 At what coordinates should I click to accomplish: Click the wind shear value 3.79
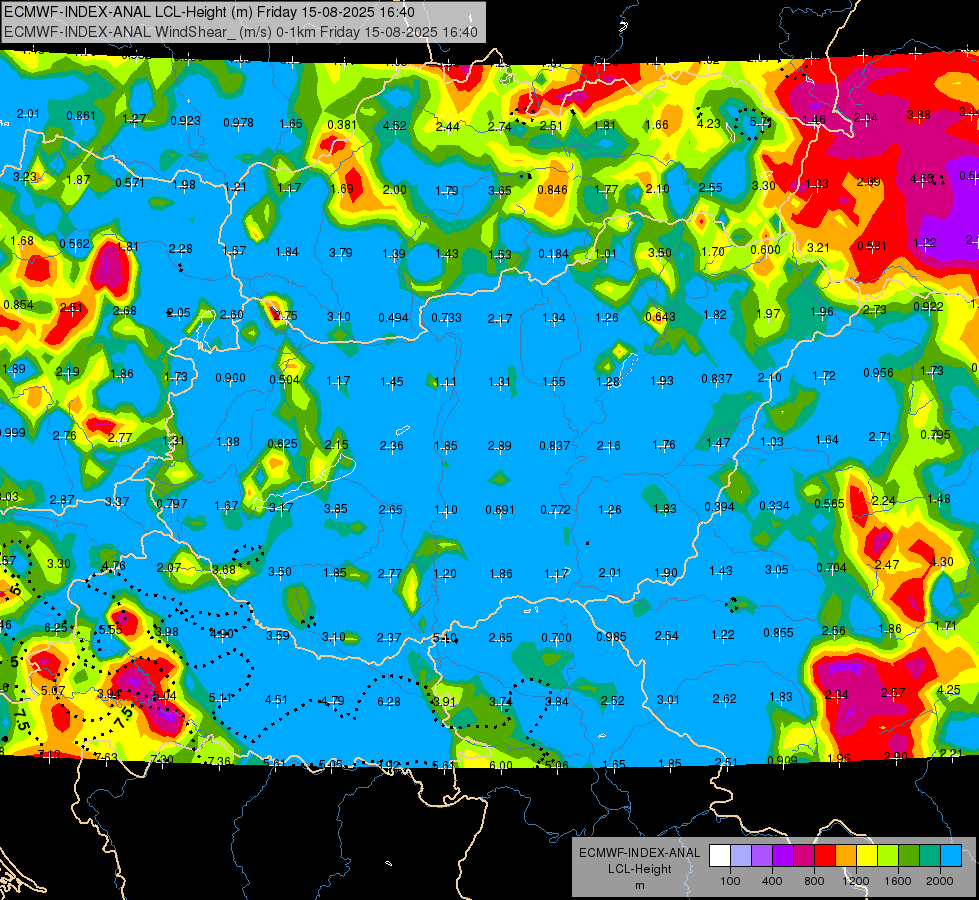[341, 252]
